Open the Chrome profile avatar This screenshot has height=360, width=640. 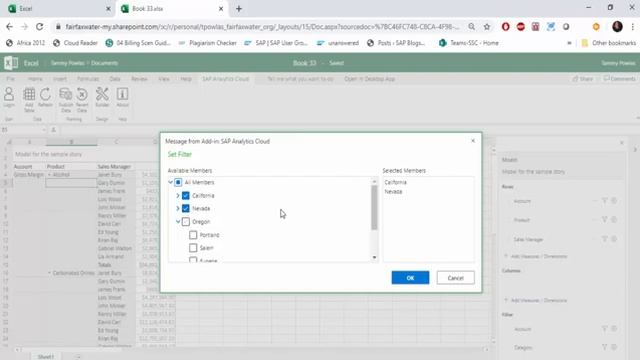617,27
